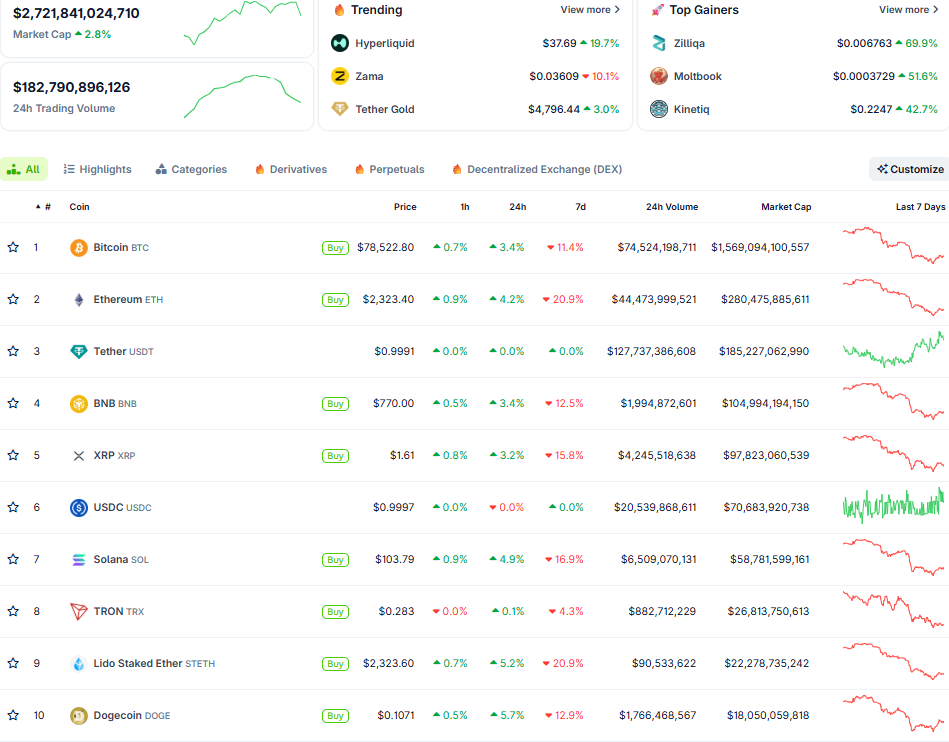Sort the table by rank # column

46,207
